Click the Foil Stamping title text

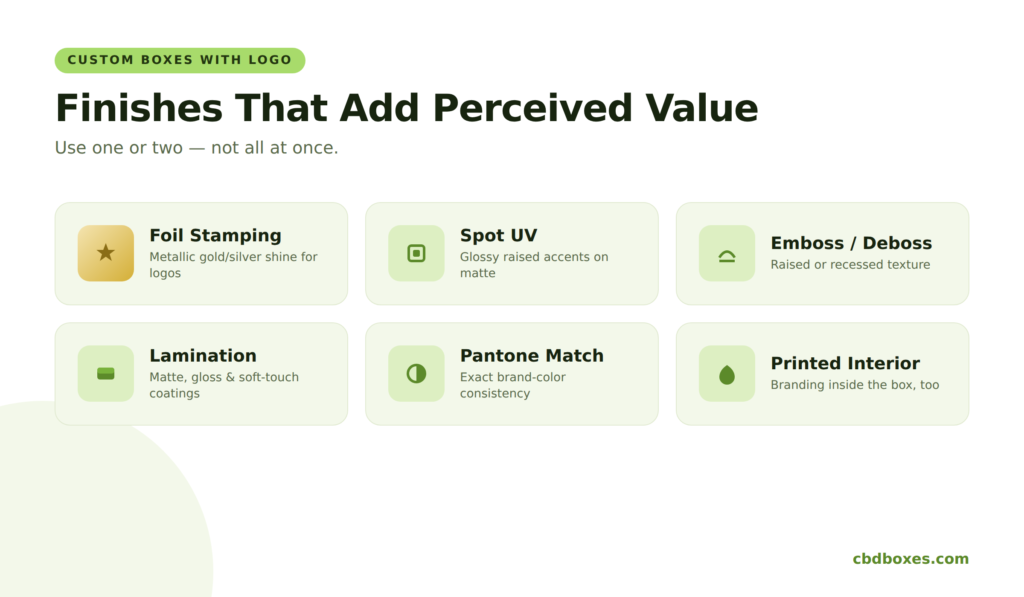[x=216, y=235]
